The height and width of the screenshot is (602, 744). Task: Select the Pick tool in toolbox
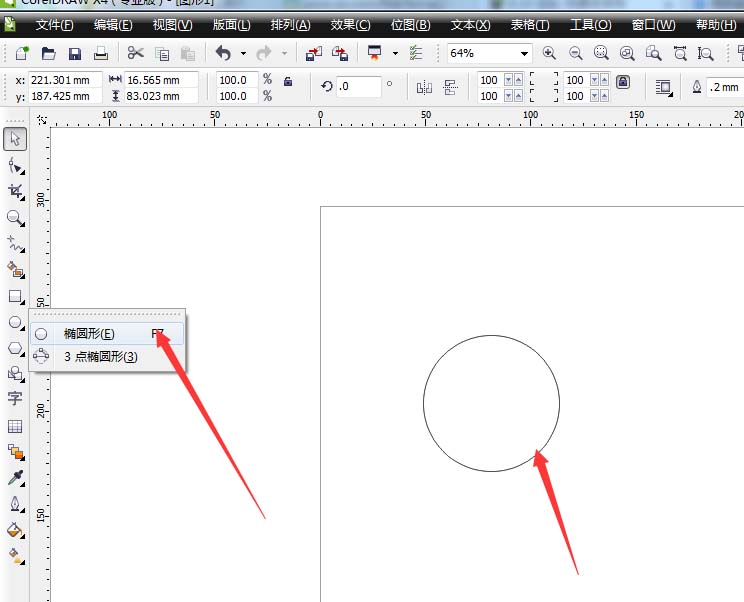[15, 139]
